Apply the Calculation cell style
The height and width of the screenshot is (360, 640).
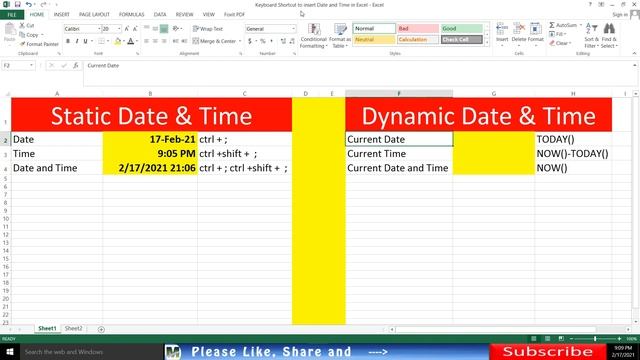(x=418, y=40)
